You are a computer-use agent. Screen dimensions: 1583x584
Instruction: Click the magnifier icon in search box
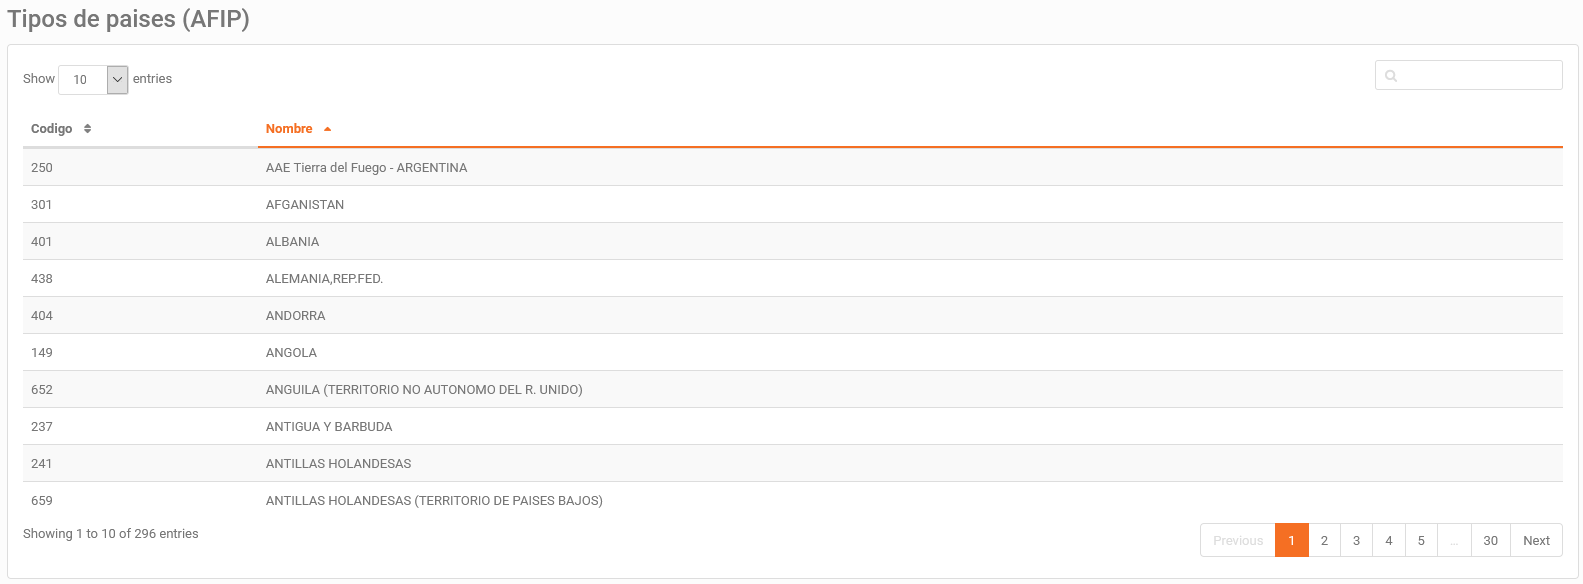[1391, 76]
